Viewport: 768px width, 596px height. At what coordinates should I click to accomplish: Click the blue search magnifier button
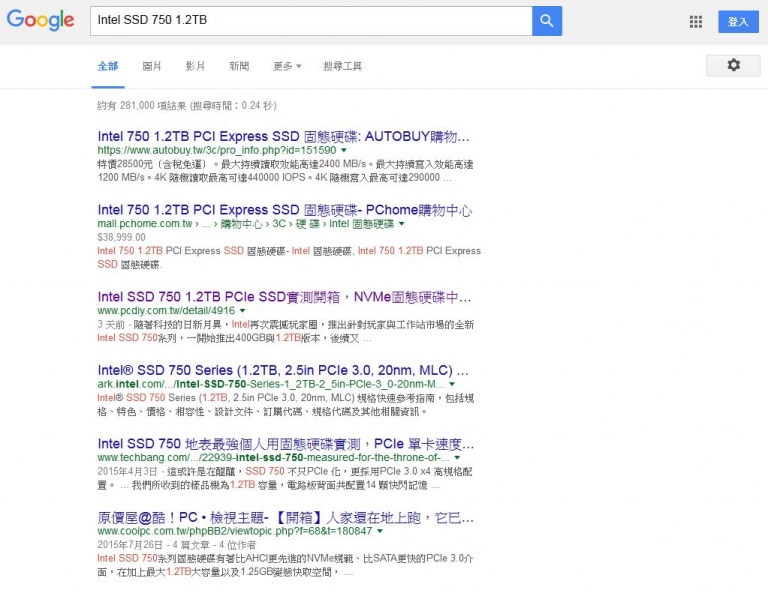pyautogui.click(x=547, y=21)
